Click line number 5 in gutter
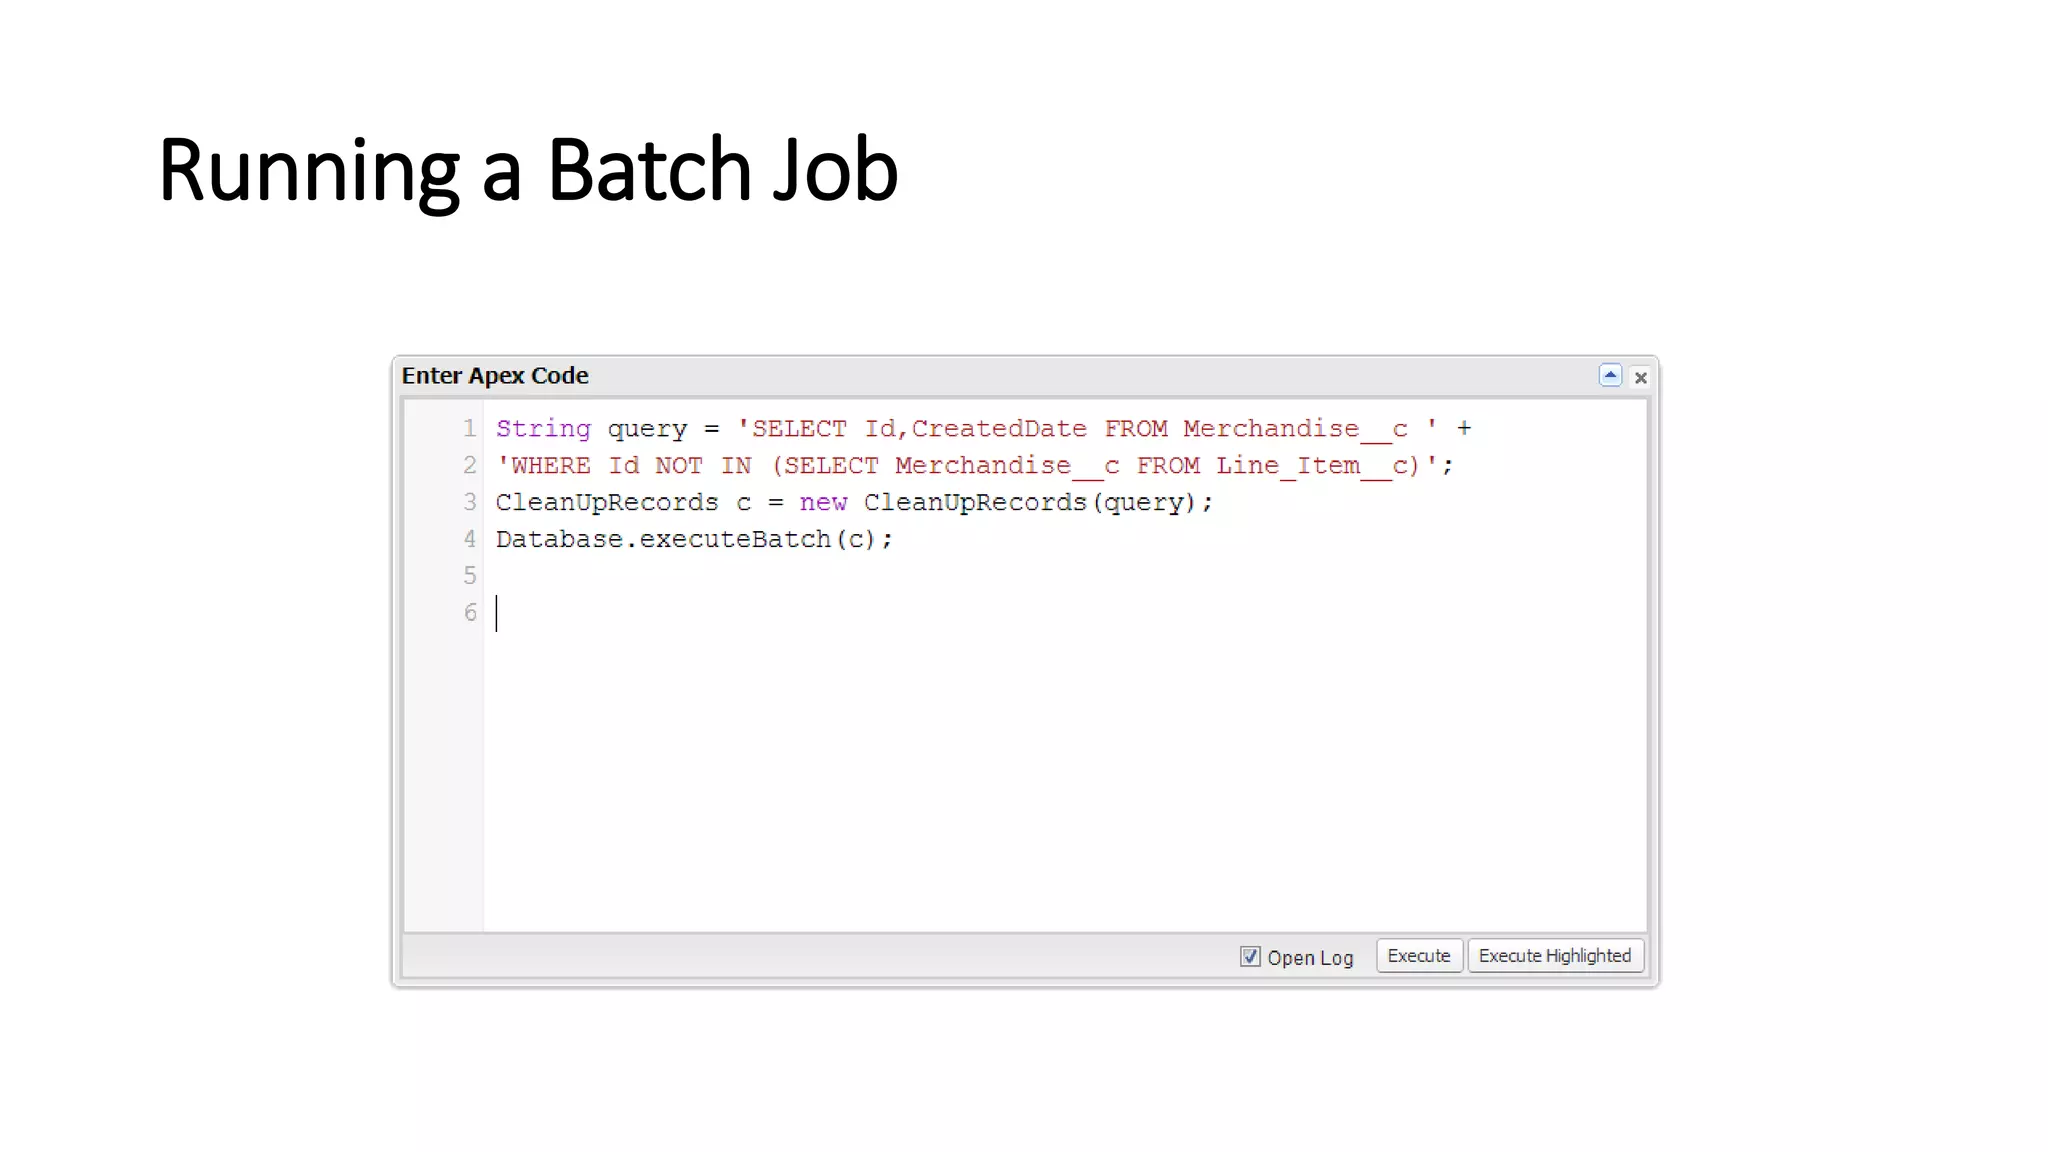The width and height of the screenshot is (2048, 1152). [469, 576]
